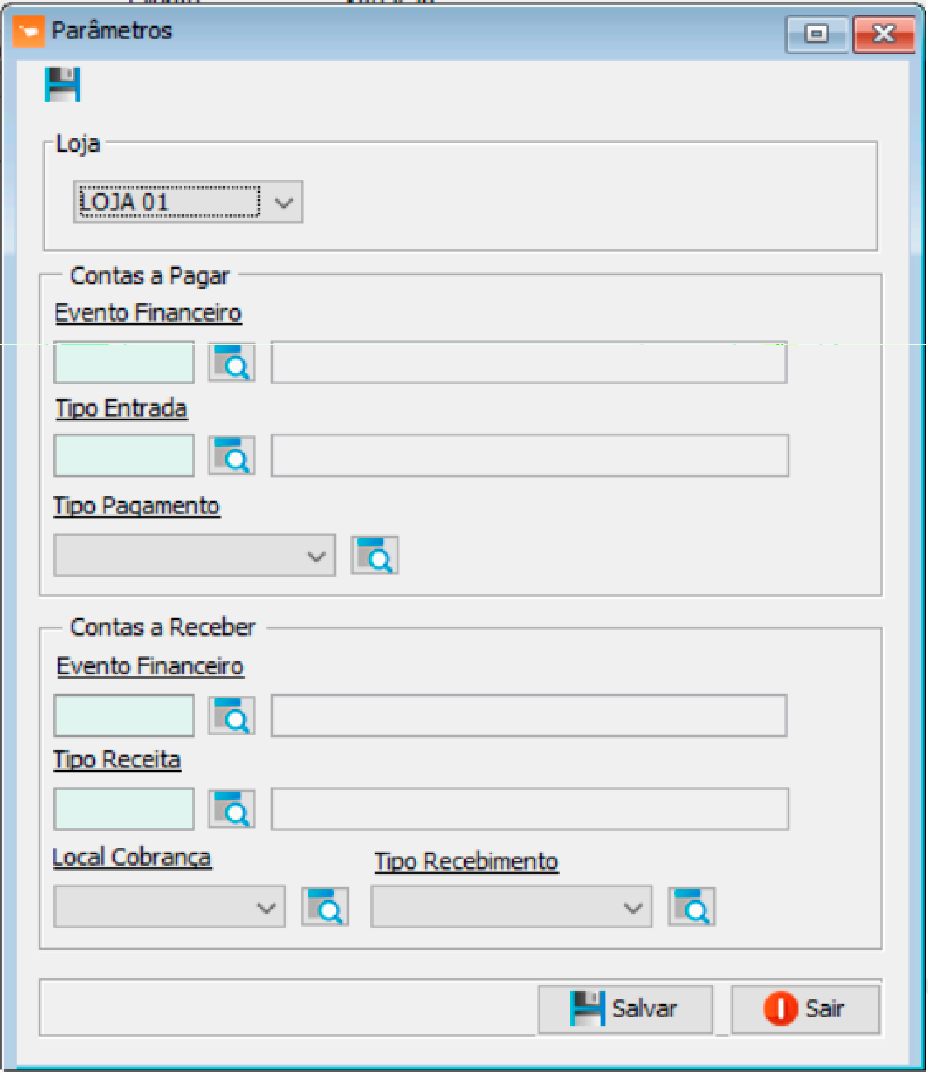928x1074 pixels.
Task: Click search icon beside Local Cobrança dropdown
Action: coord(325,907)
